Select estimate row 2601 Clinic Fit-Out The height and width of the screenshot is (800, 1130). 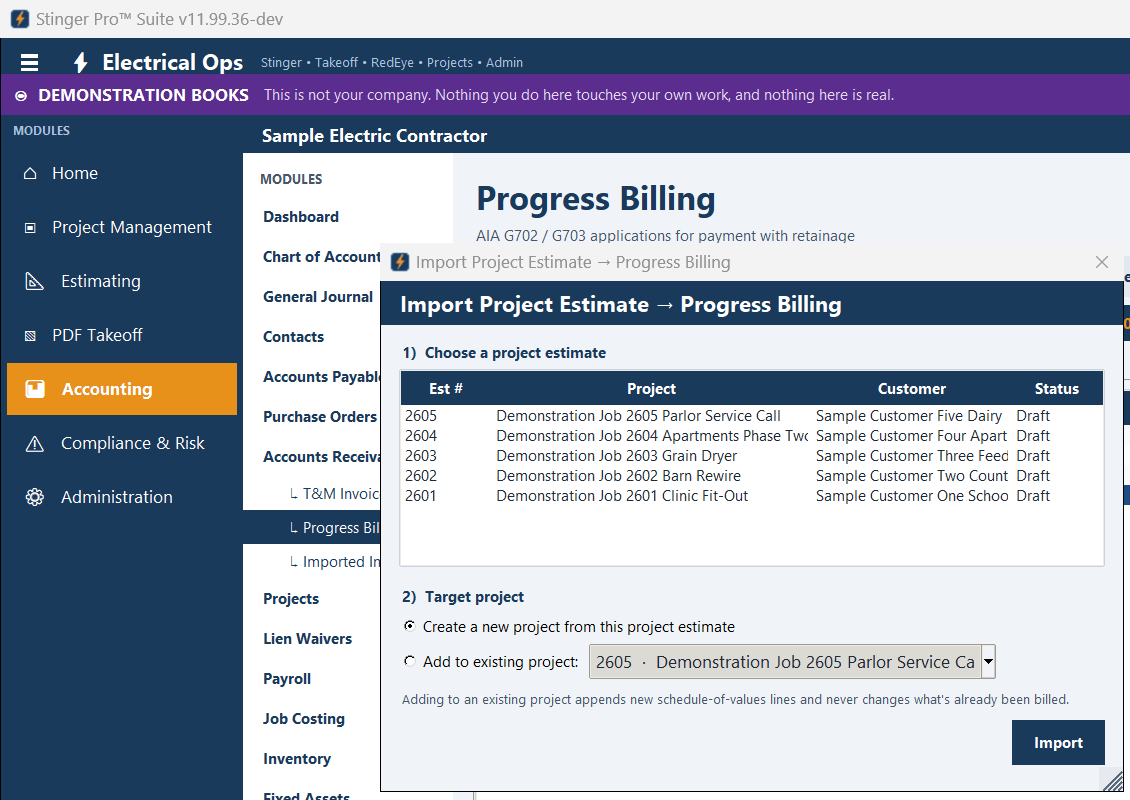tap(752, 496)
